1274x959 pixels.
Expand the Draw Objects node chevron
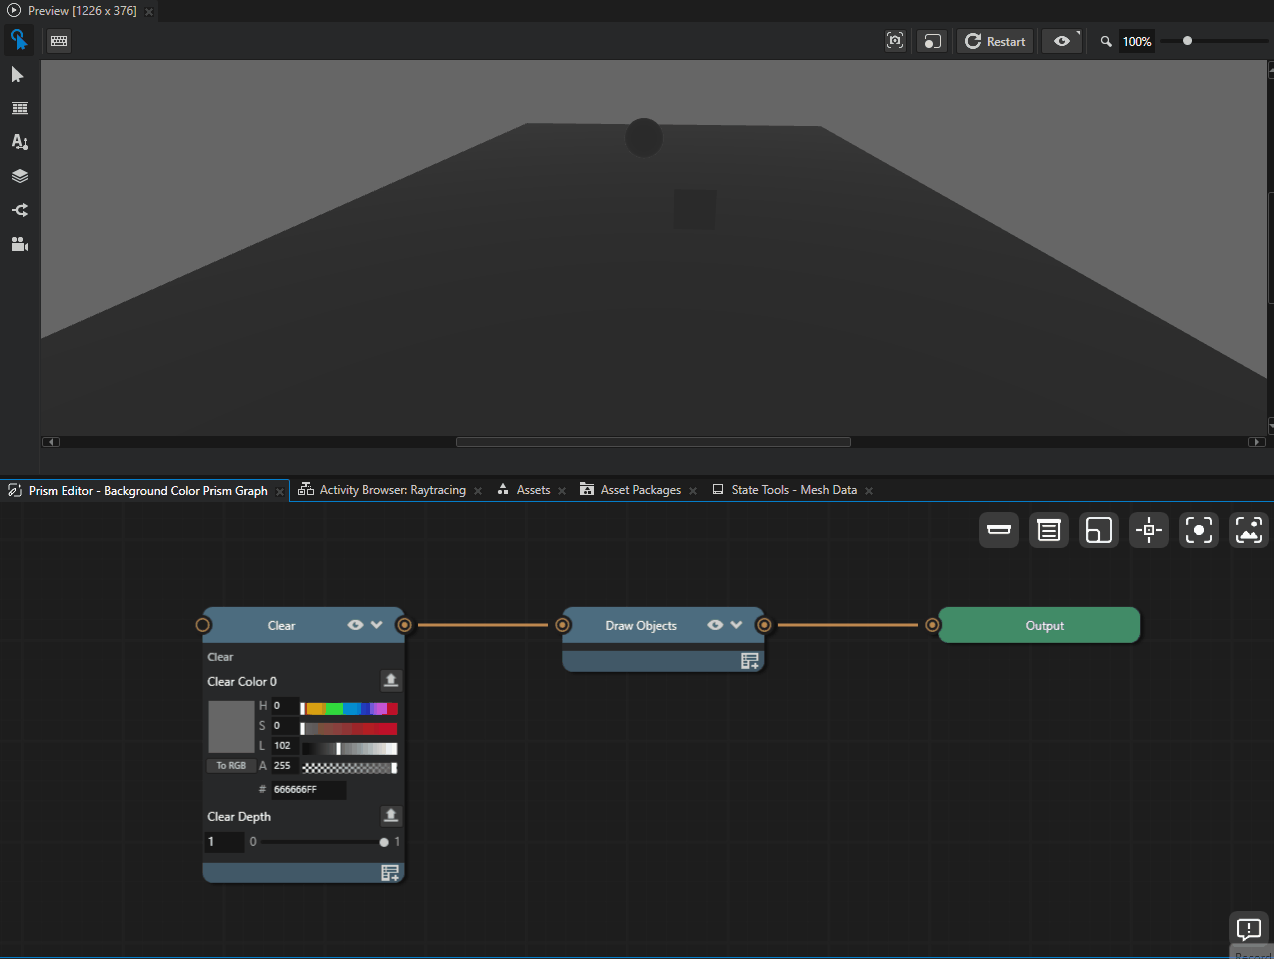737,625
